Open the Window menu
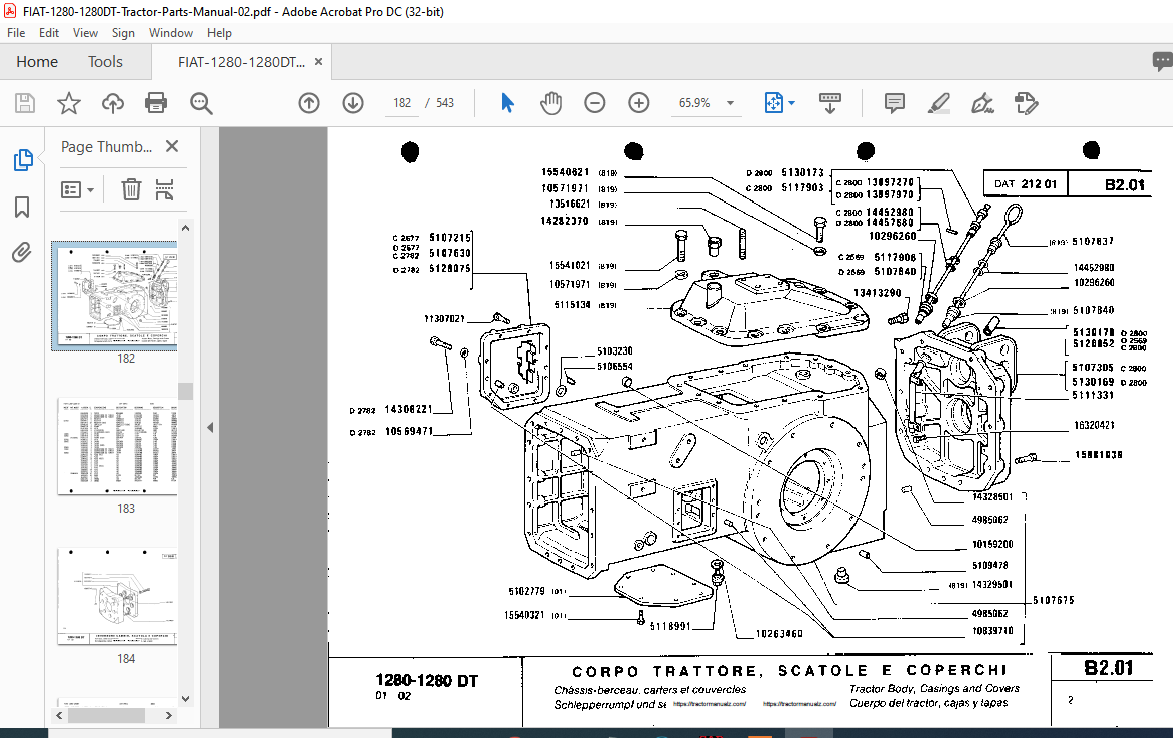Screen dimensions: 1173x738 (x=171, y=33)
